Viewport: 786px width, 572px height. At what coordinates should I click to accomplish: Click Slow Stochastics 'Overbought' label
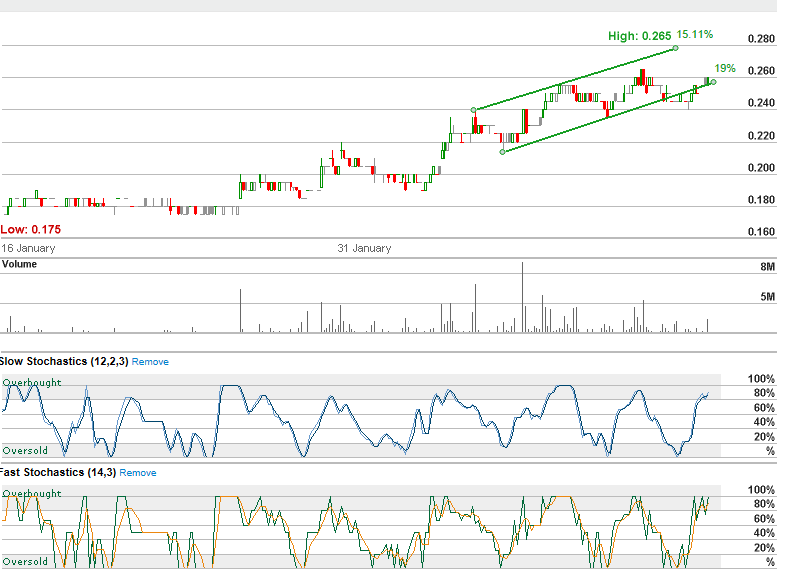point(32,383)
